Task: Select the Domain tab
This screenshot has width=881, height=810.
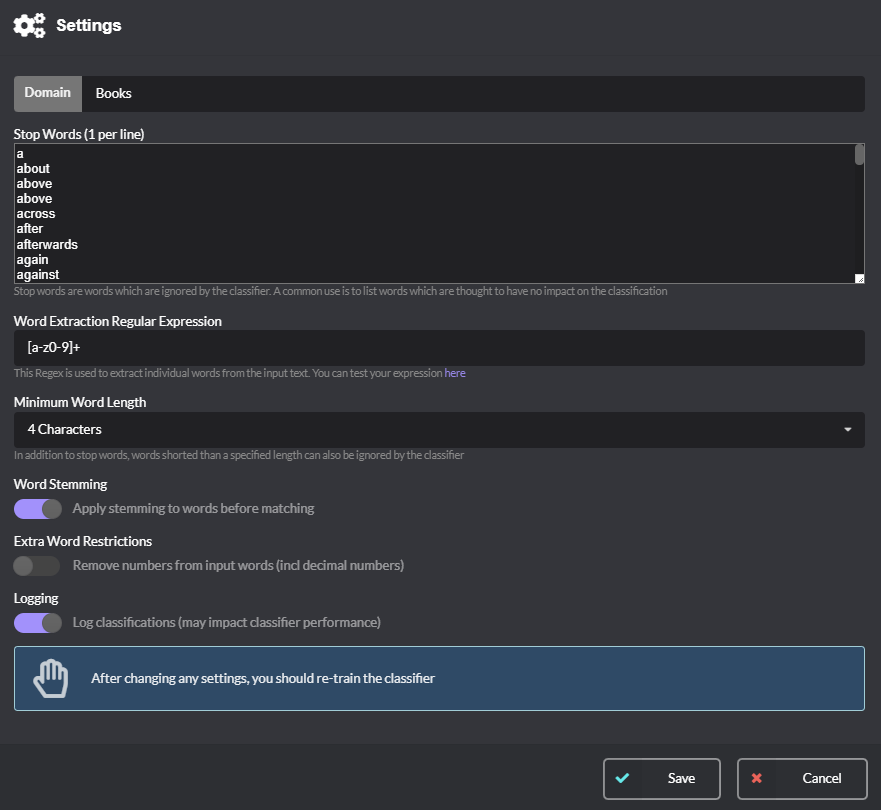Action: 48,93
